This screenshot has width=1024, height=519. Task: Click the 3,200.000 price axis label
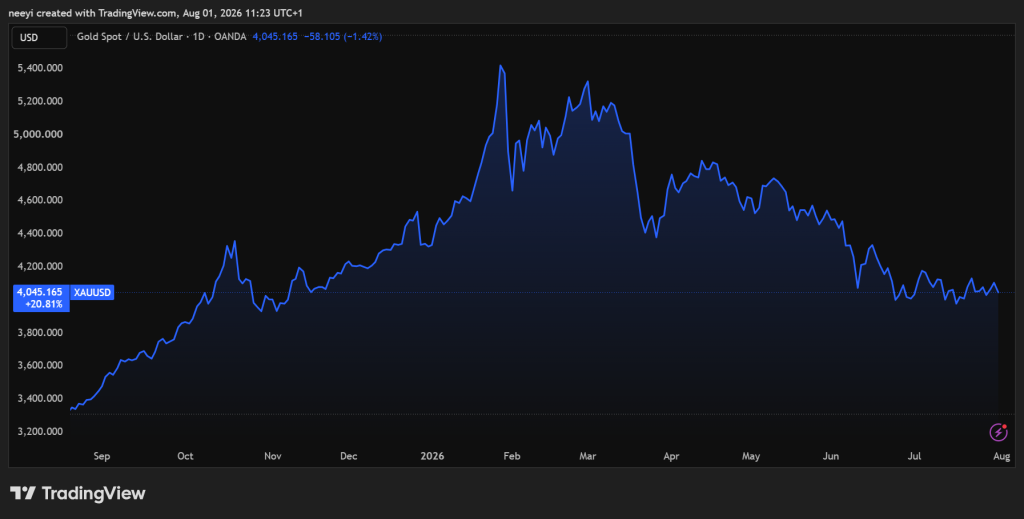(42, 432)
